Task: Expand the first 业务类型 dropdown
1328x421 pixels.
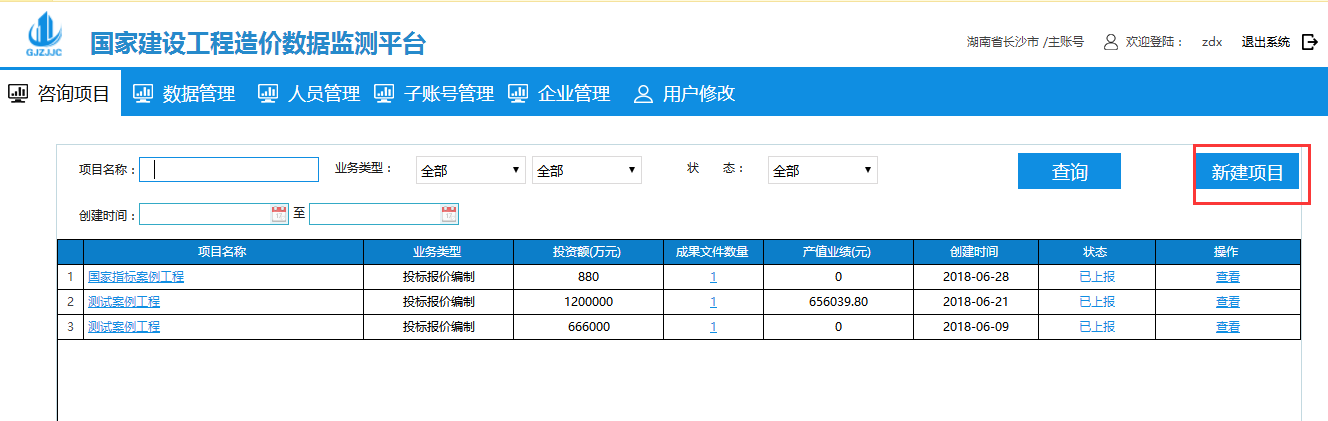Action: 470,171
